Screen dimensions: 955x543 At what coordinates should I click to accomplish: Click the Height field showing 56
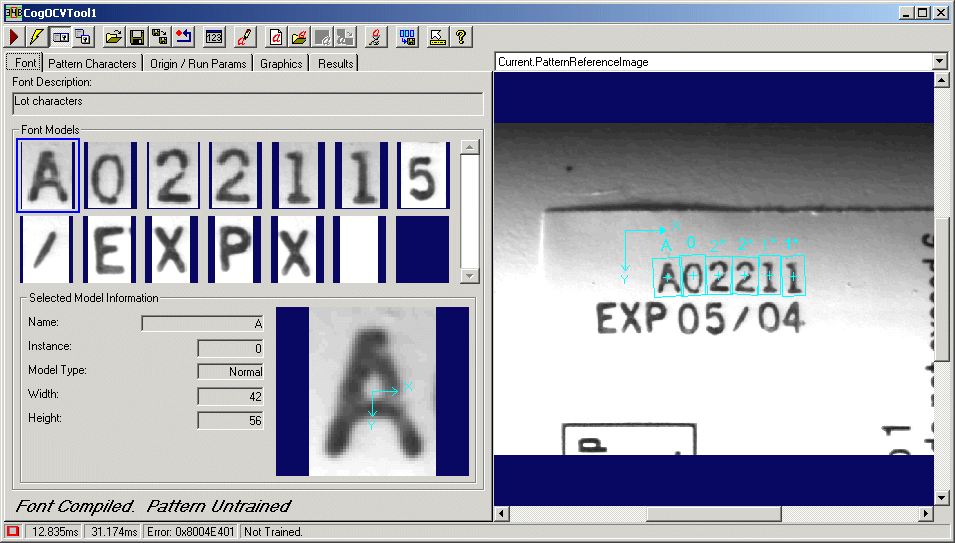coord(230,420)
